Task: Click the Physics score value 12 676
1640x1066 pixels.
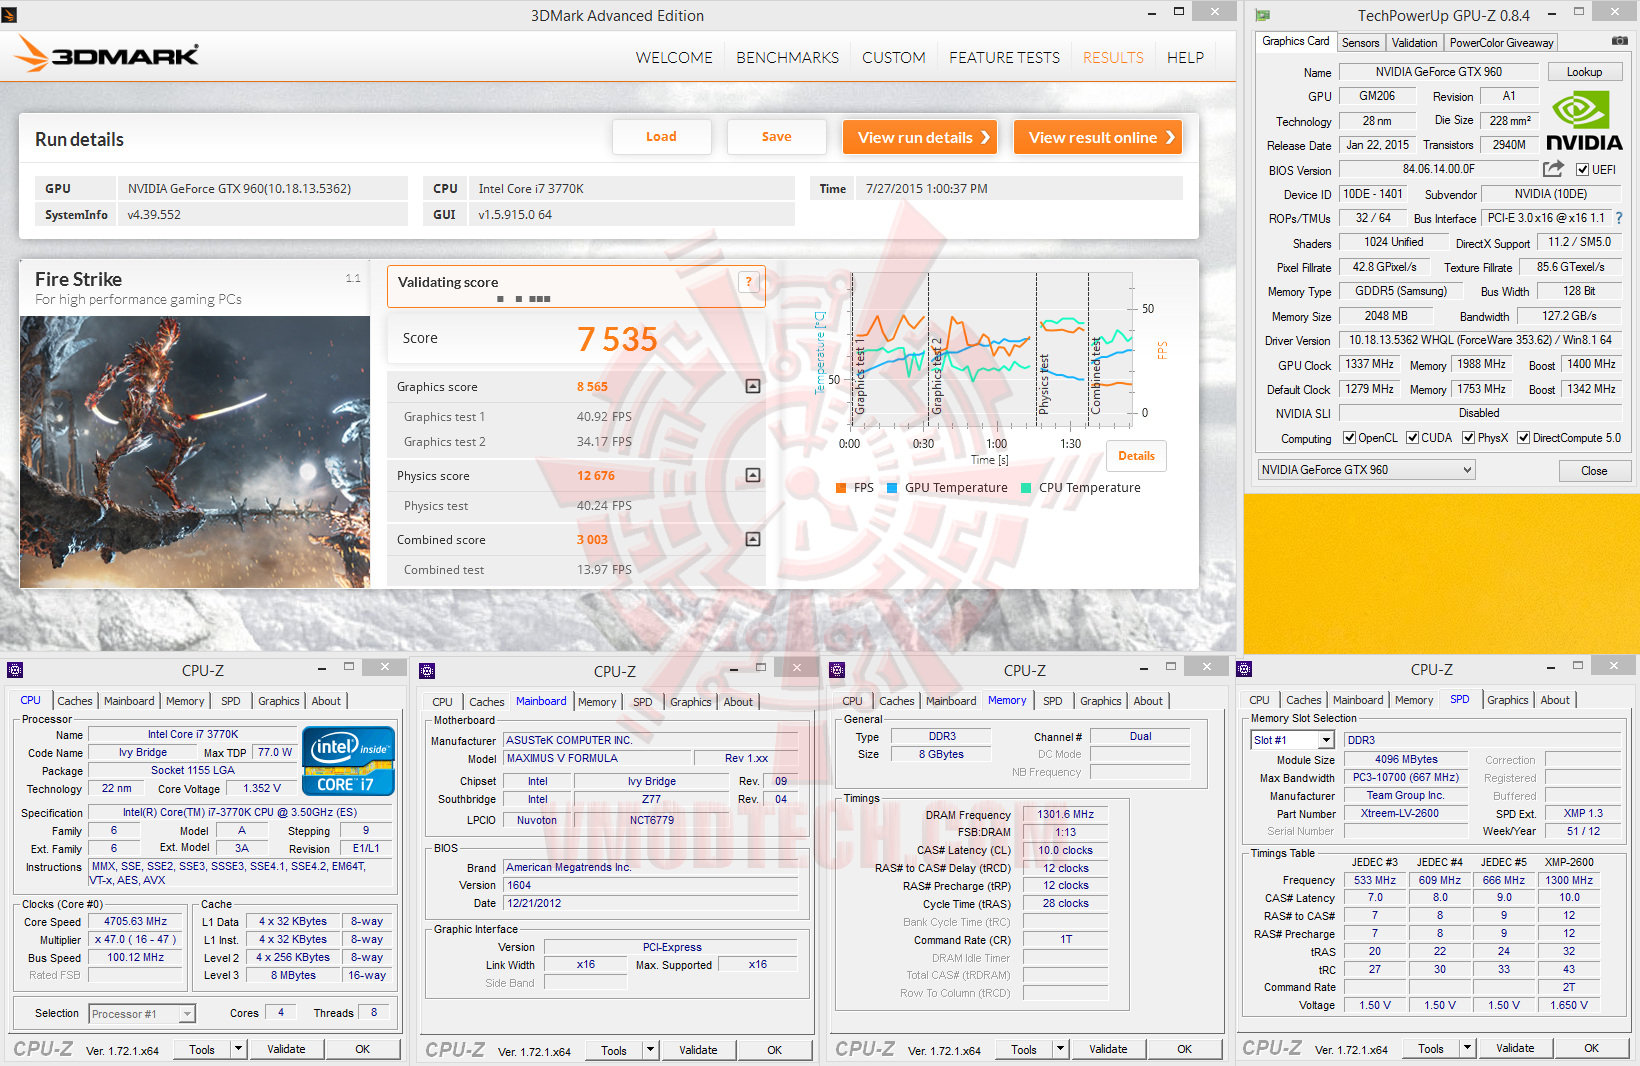Action: tap(596, 476)
